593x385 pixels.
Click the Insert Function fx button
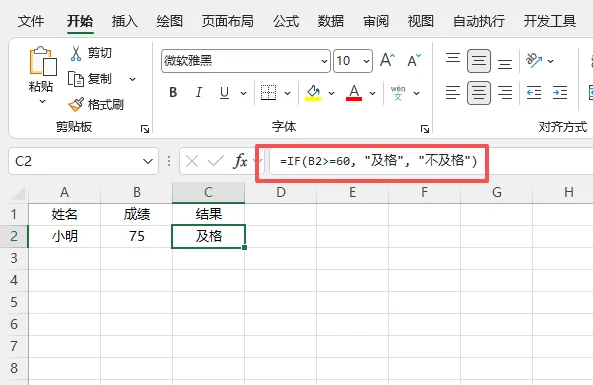click(x=241, y=161)
